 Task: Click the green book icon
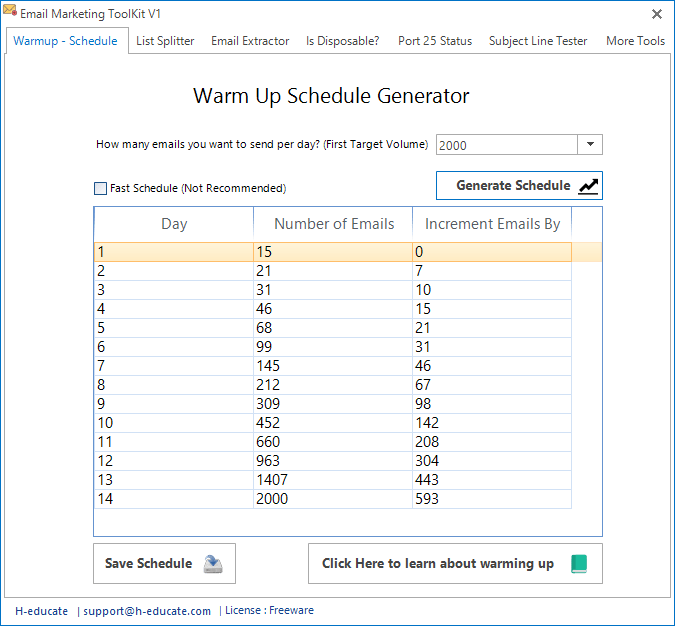(x=579, y=564)
